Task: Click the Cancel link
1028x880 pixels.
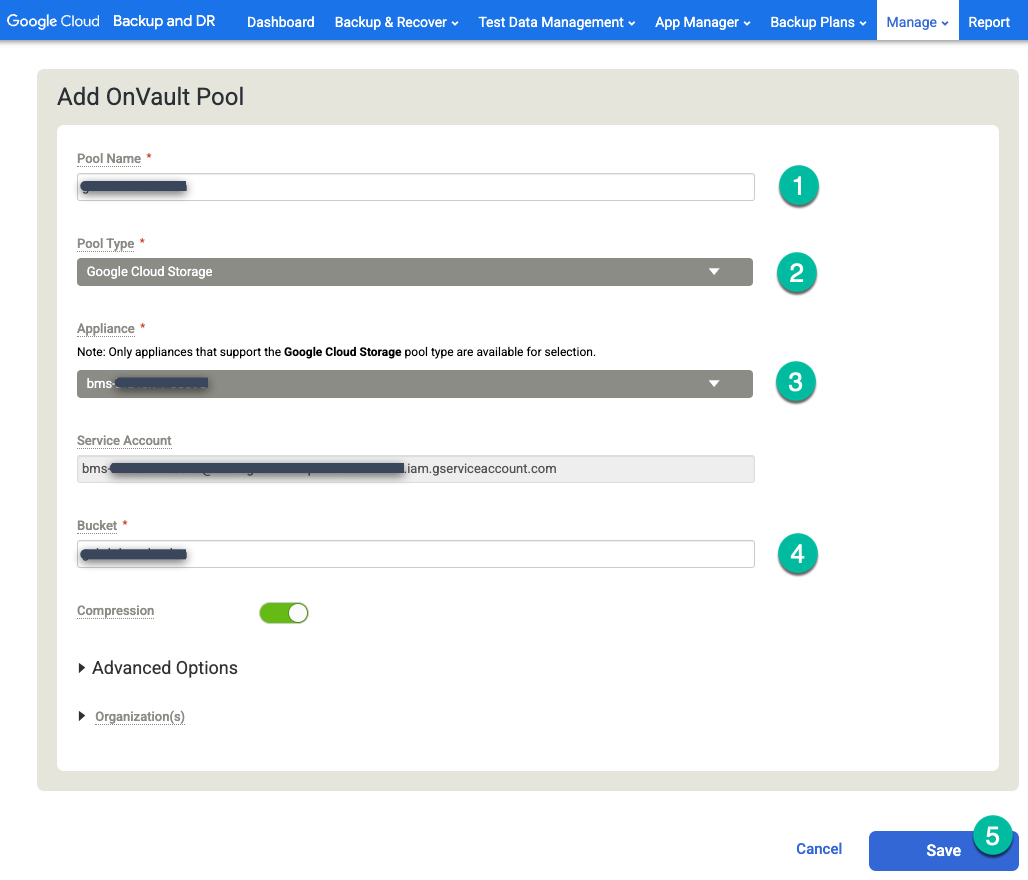Action: coord(818,848)
